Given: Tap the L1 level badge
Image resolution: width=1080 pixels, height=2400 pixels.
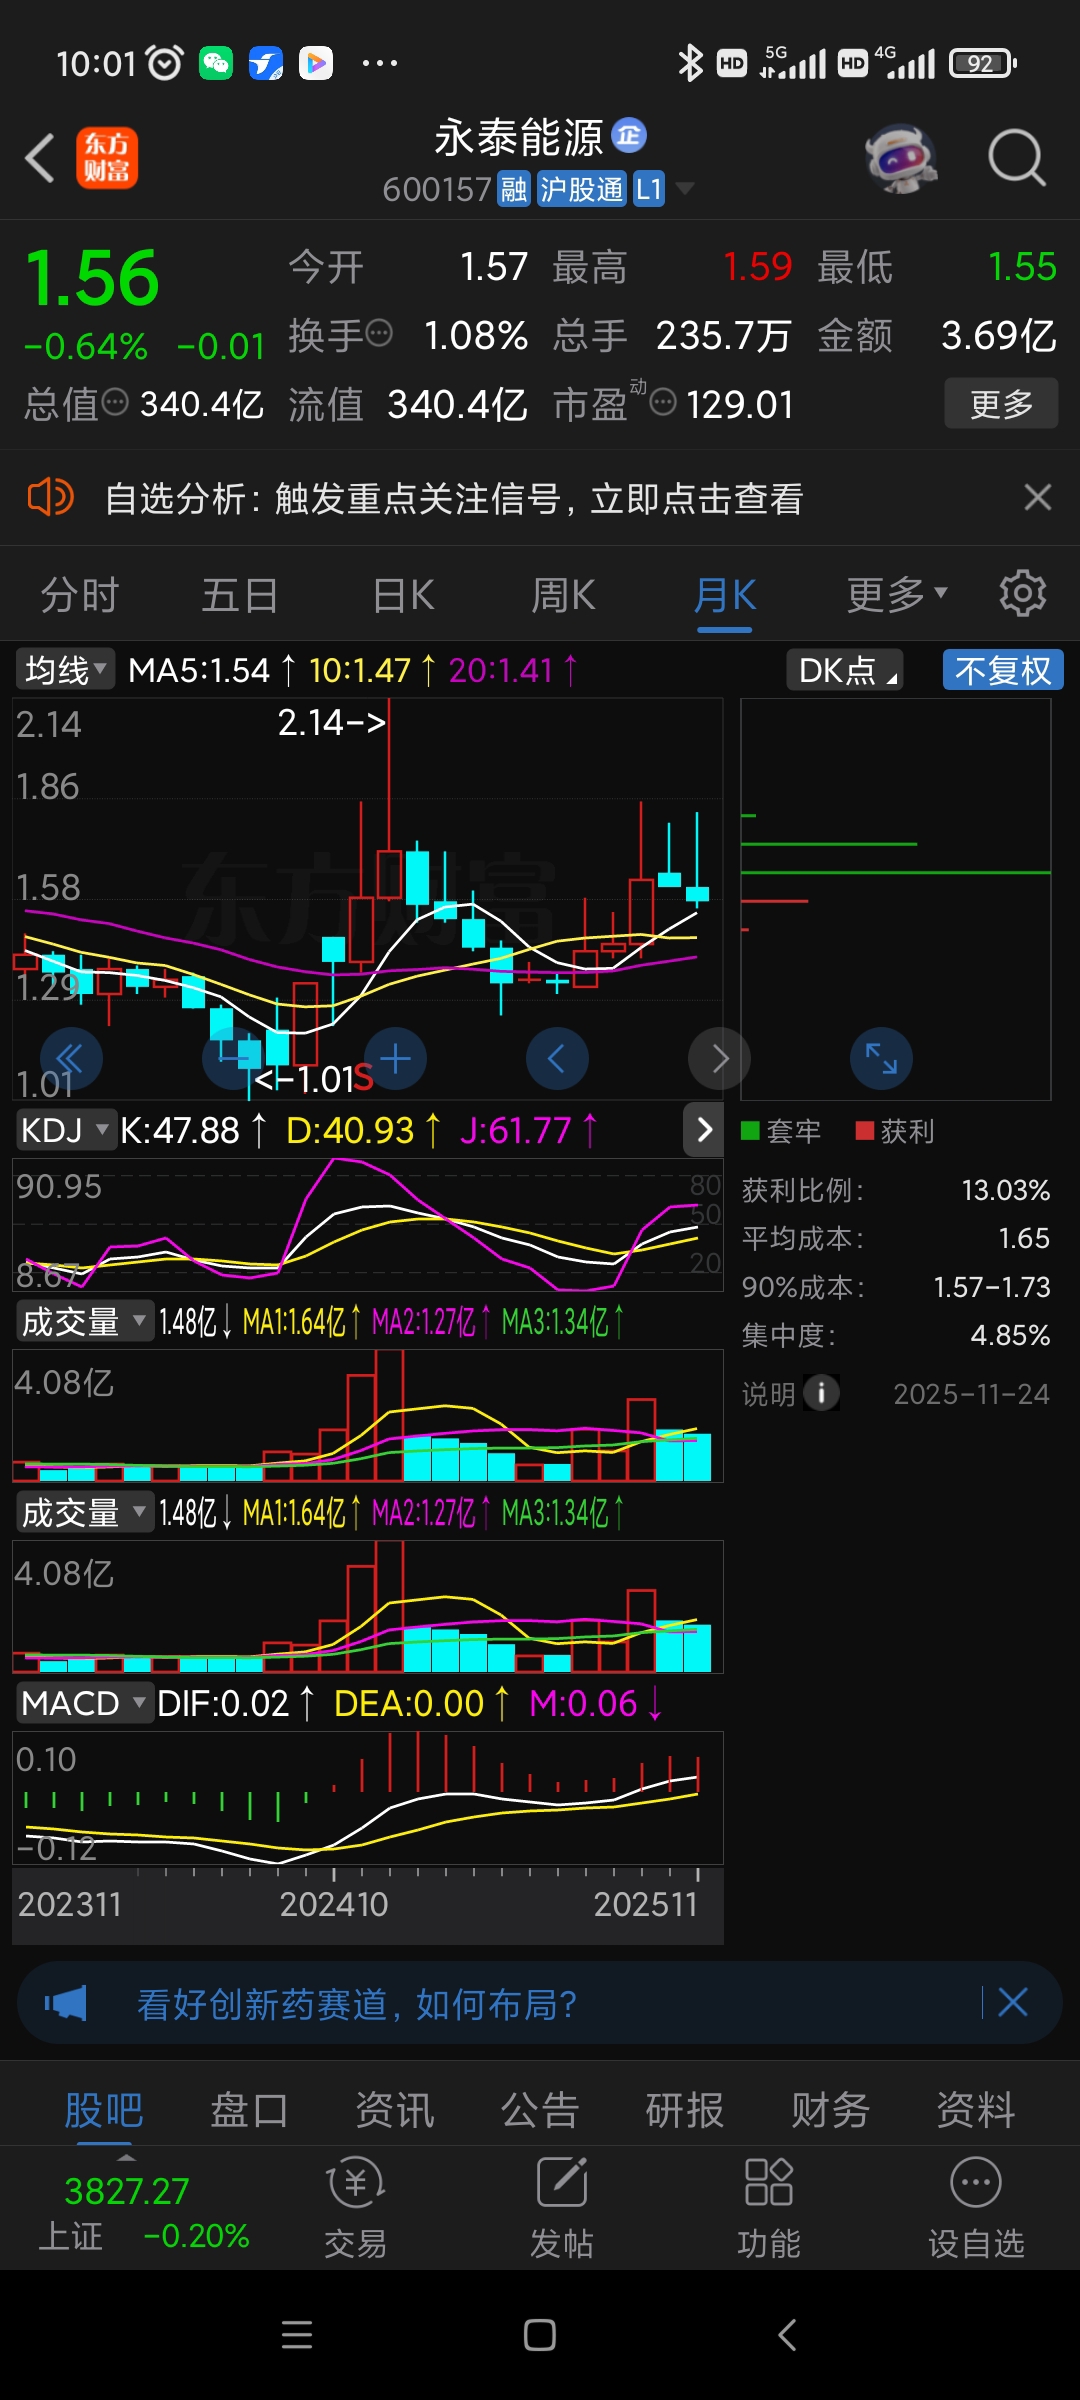Looking at the screenshot, I should 649,189.
